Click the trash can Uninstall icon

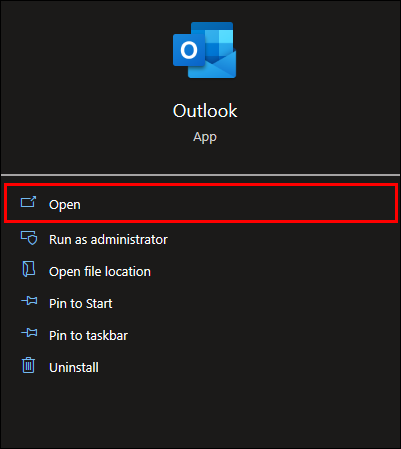28,365
